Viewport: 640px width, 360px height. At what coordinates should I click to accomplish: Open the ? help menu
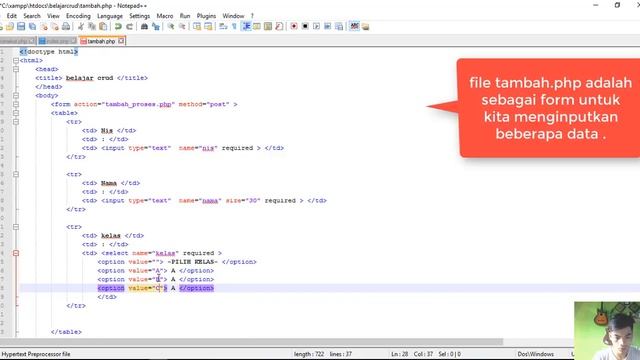pyautogui.click(x=252, y=16)
